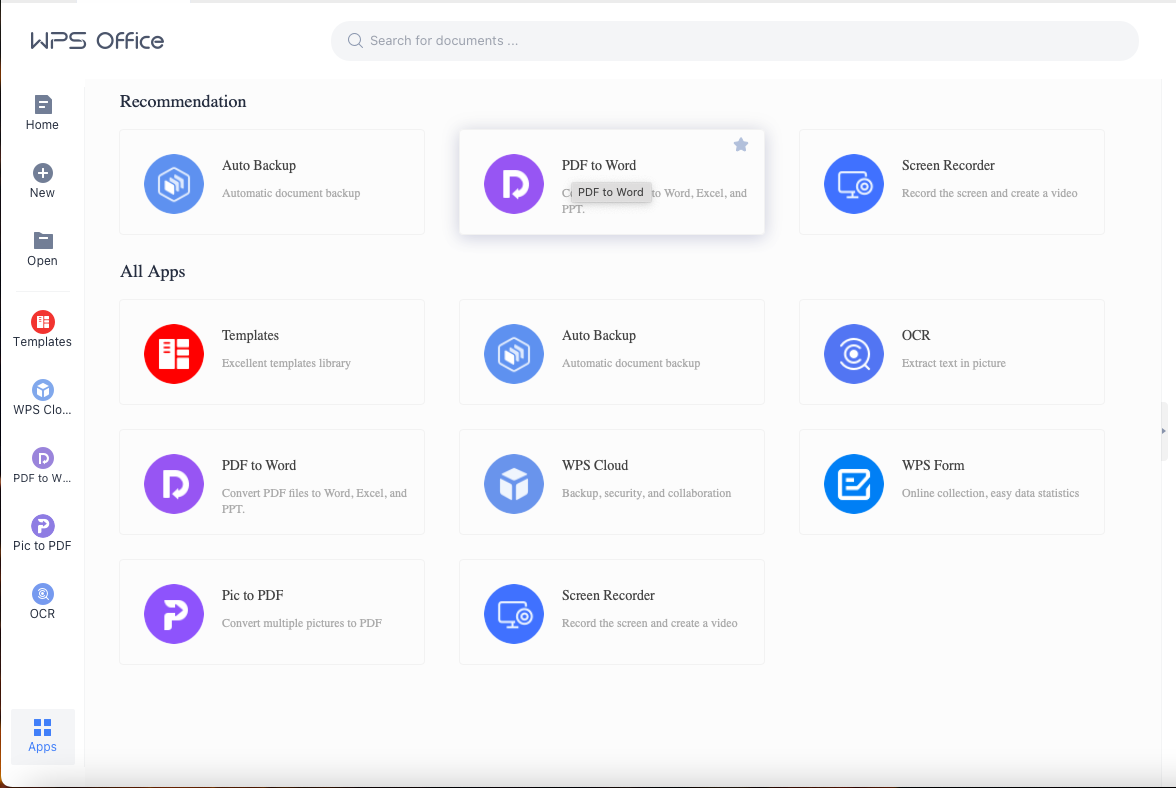The width and height of the screenshot is (1176, 788).
Task: Click Screen Recorder icon under Recommendation
Action: 854,184
